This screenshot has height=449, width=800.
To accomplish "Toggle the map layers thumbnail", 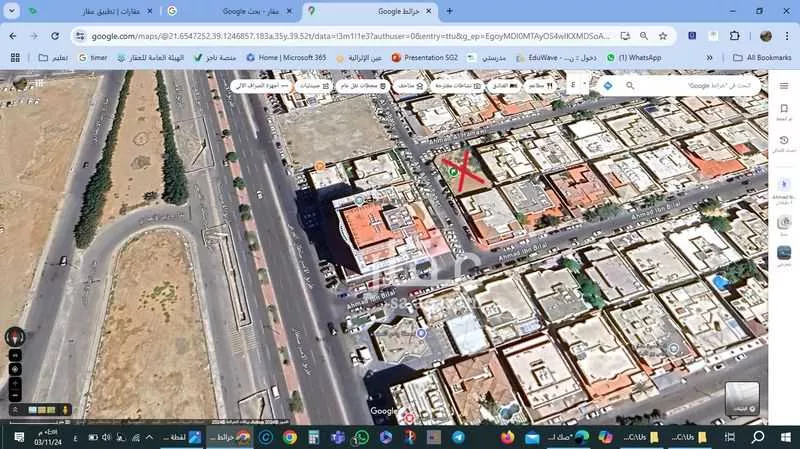I will (x=741, y=397).
